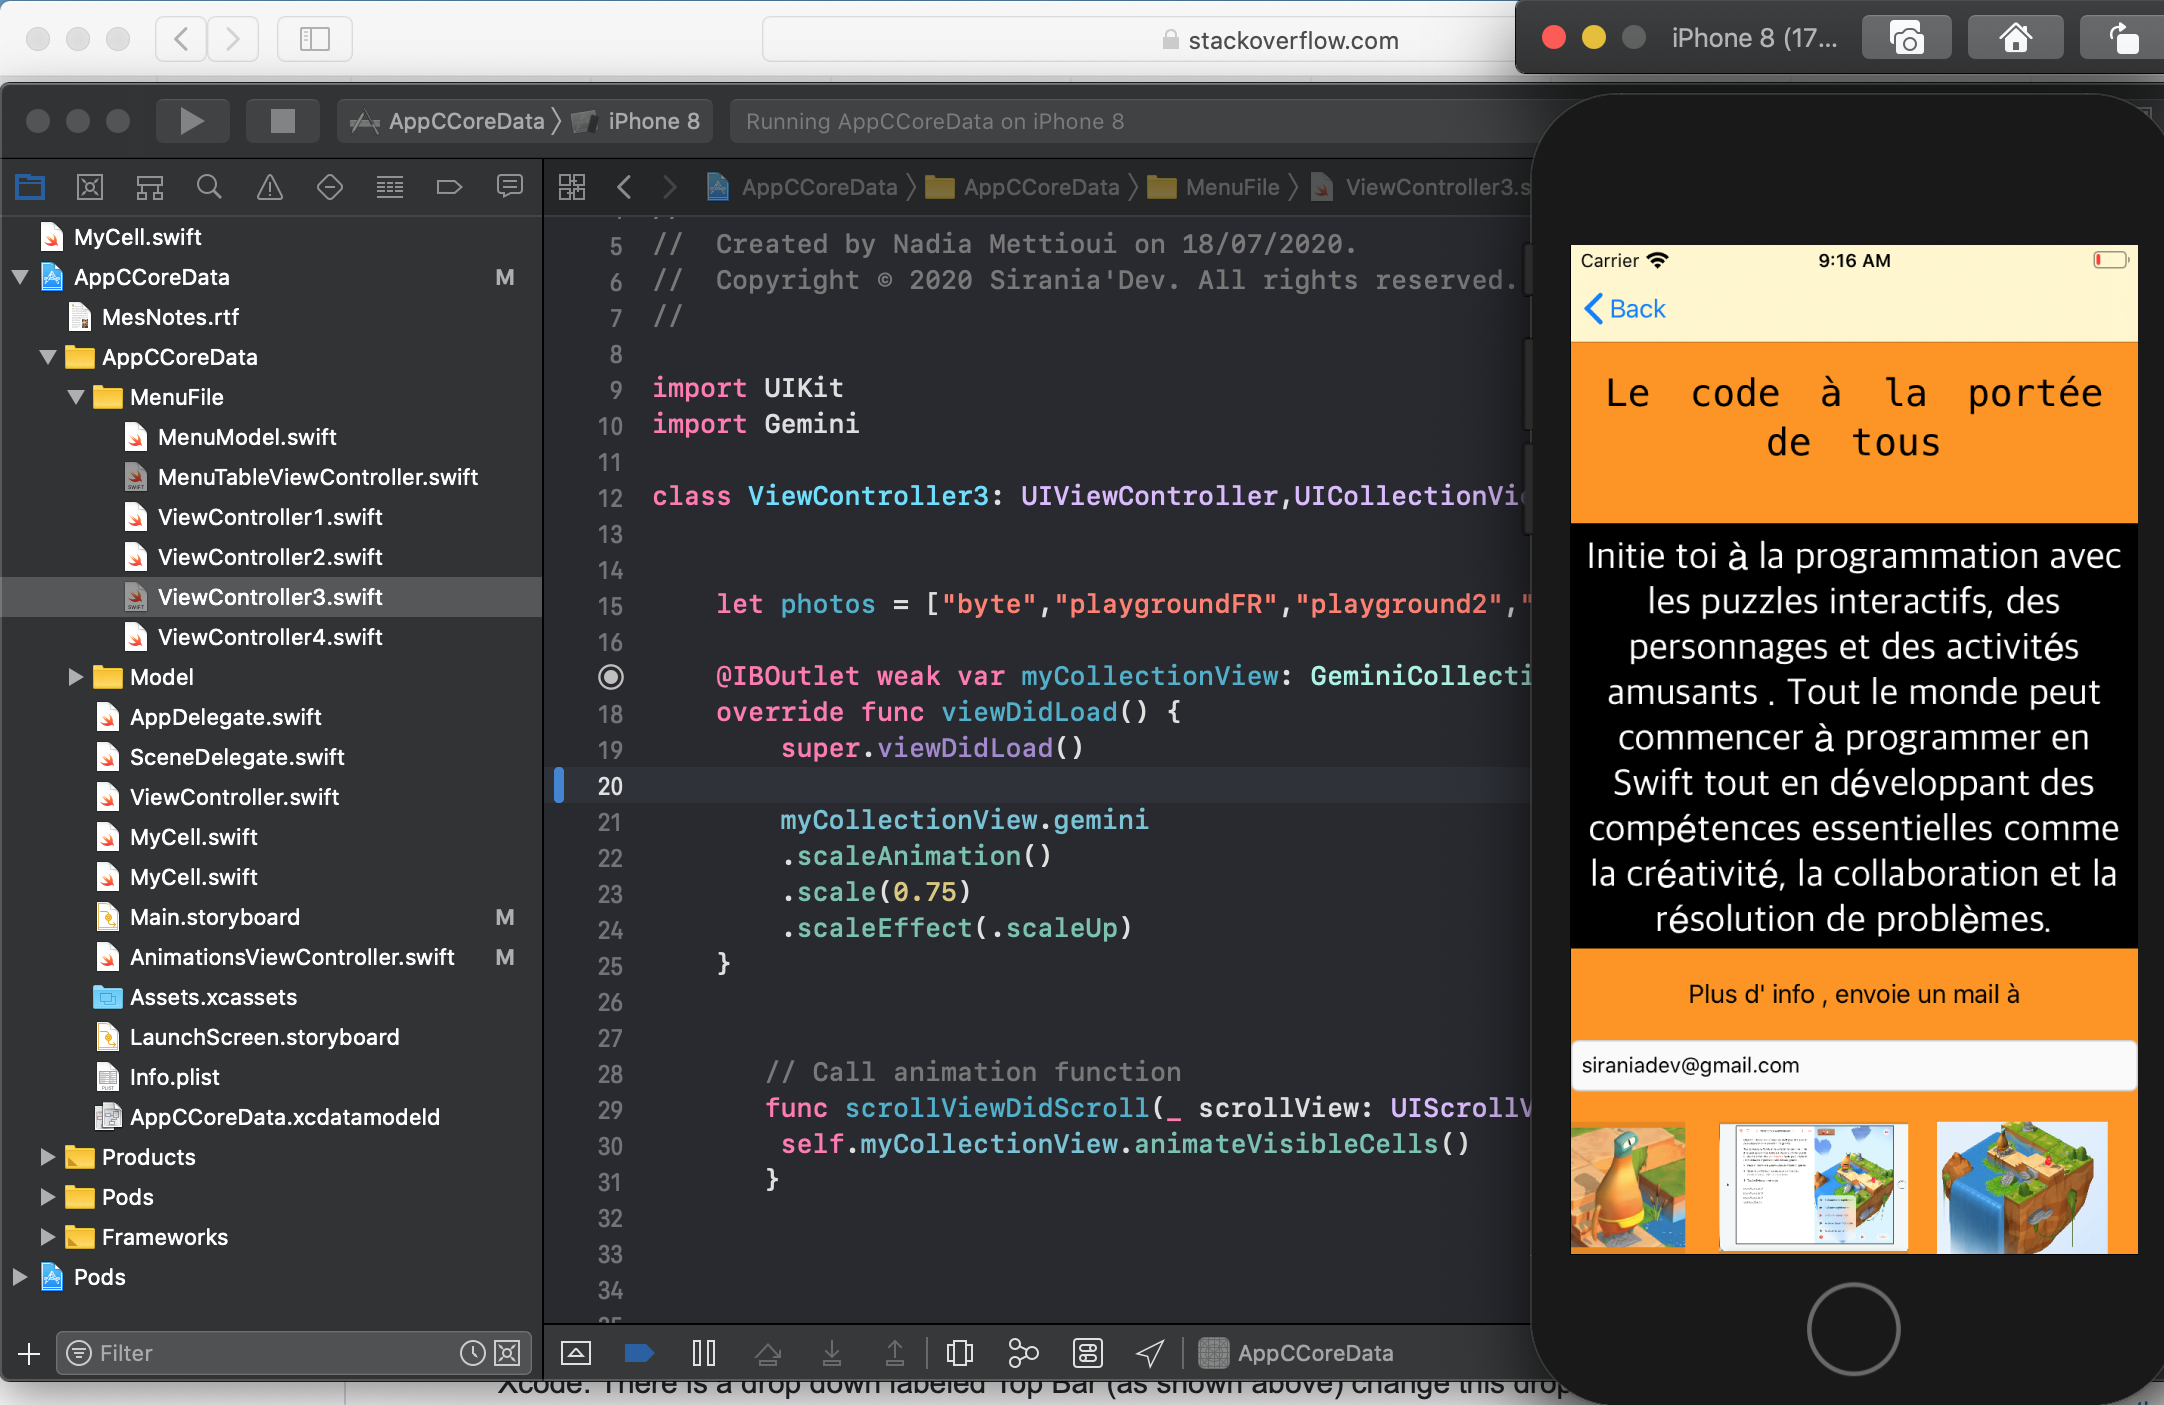This screenshot has height=1405, width=2164.
Task: Open Debug View Hierarchy button
Action: (959, 1353)
